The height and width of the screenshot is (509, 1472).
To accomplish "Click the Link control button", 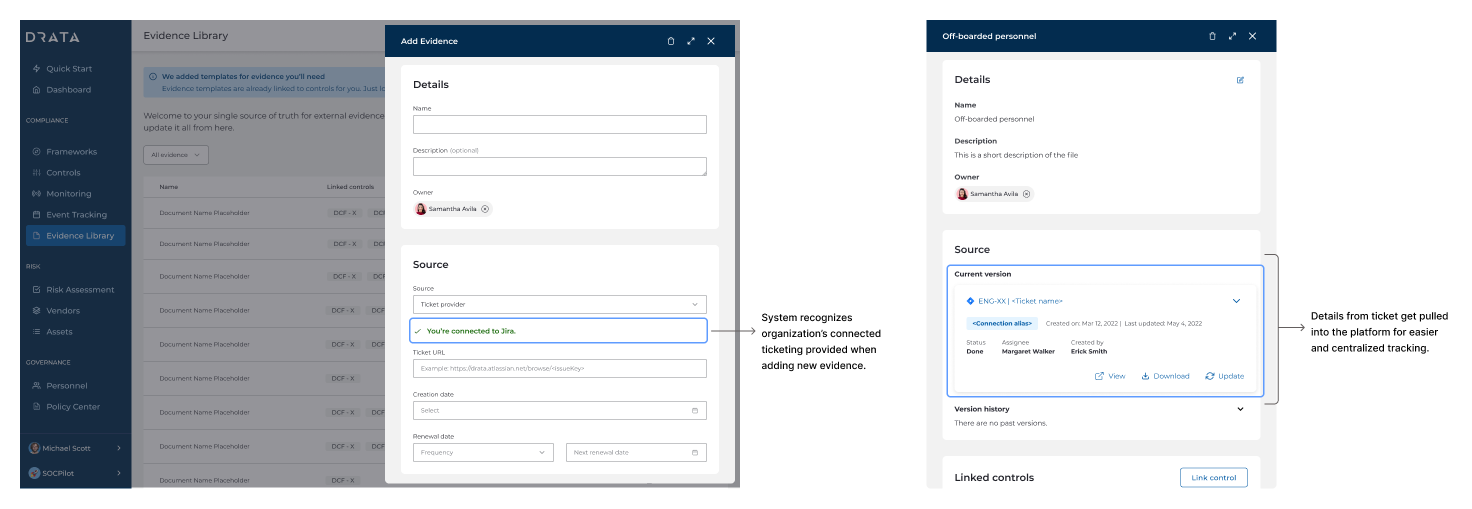I will [1214, 477].
